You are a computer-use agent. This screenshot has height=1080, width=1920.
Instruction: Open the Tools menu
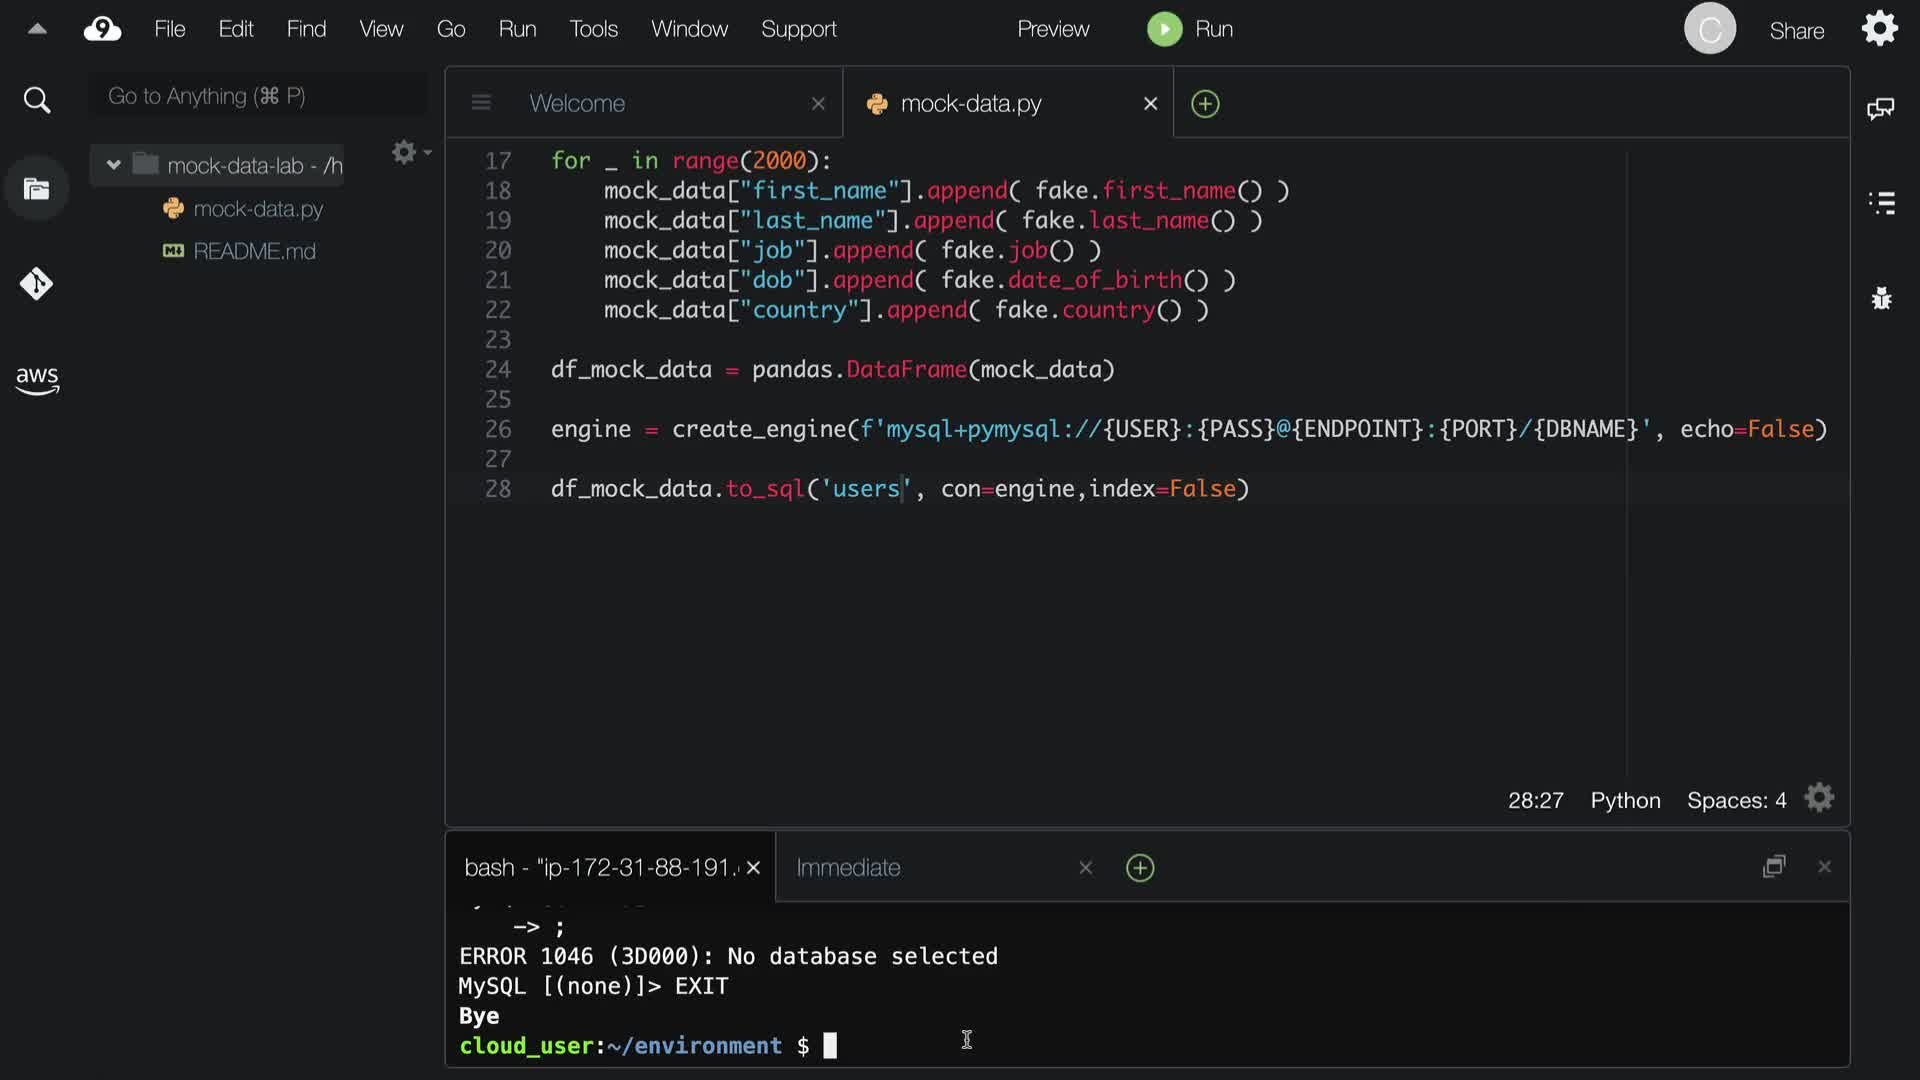tap(593, 29)
